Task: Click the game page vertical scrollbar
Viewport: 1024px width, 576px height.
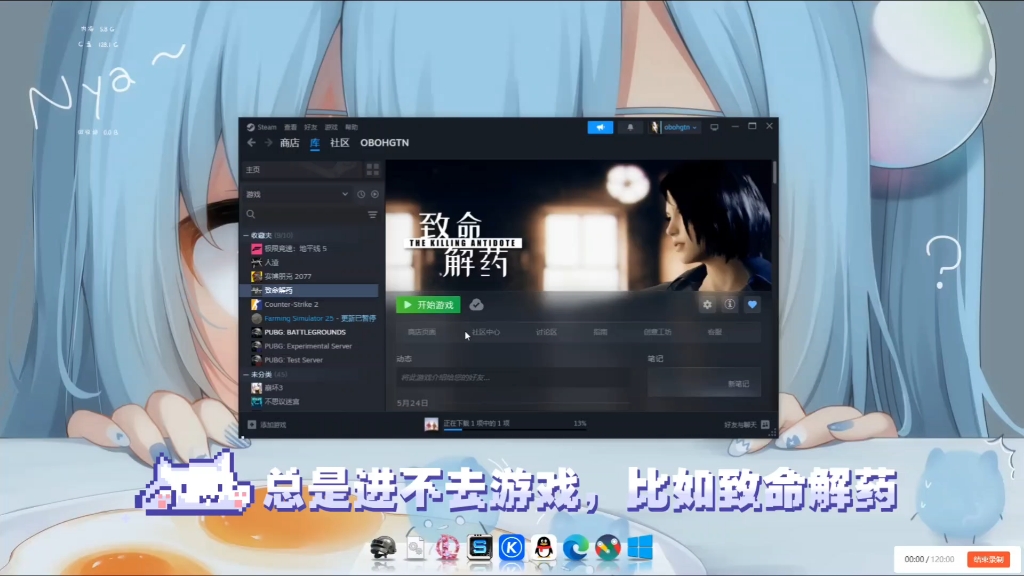Action: (x=775, y=172)
